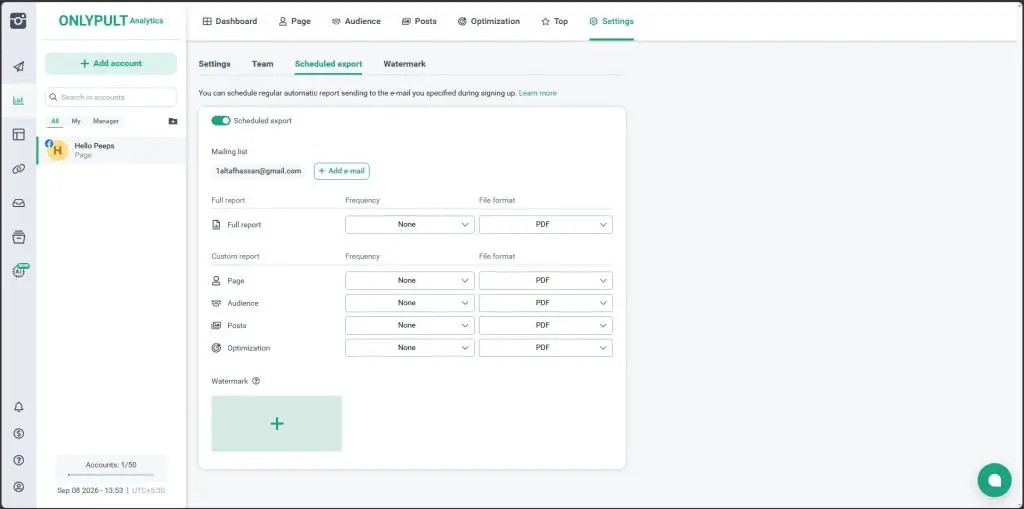1024x509 pixels.
Task: Open the analytics bar chart sidebar icon
Action: click(18, 101)
